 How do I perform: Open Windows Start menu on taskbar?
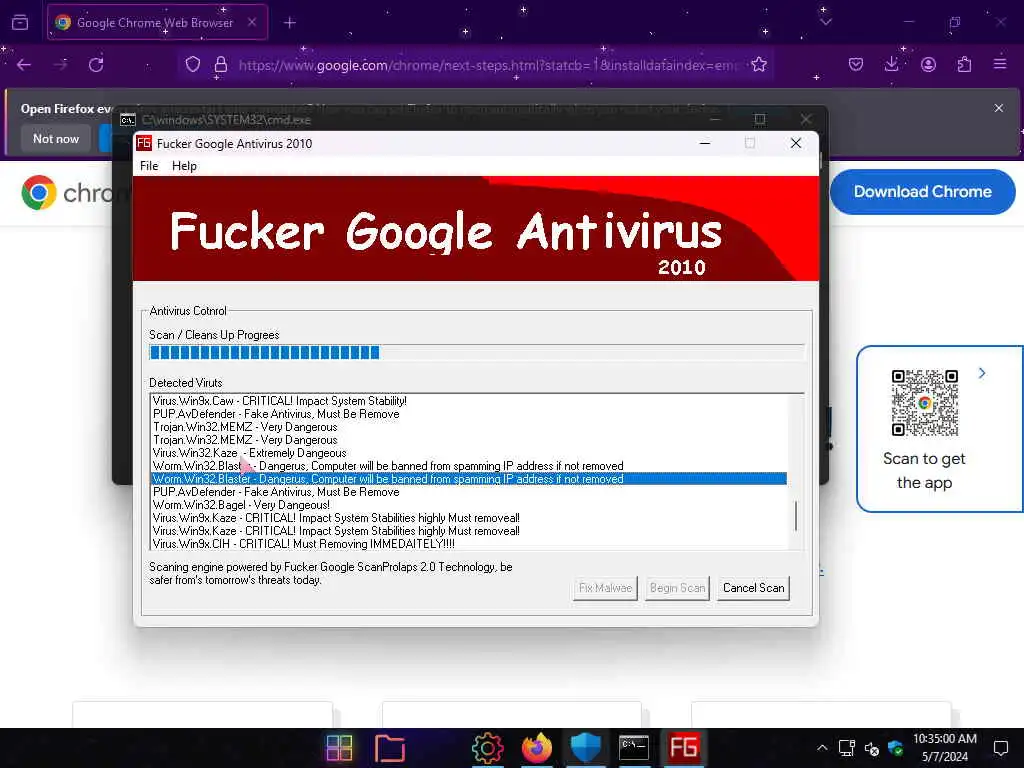(340, 747)
